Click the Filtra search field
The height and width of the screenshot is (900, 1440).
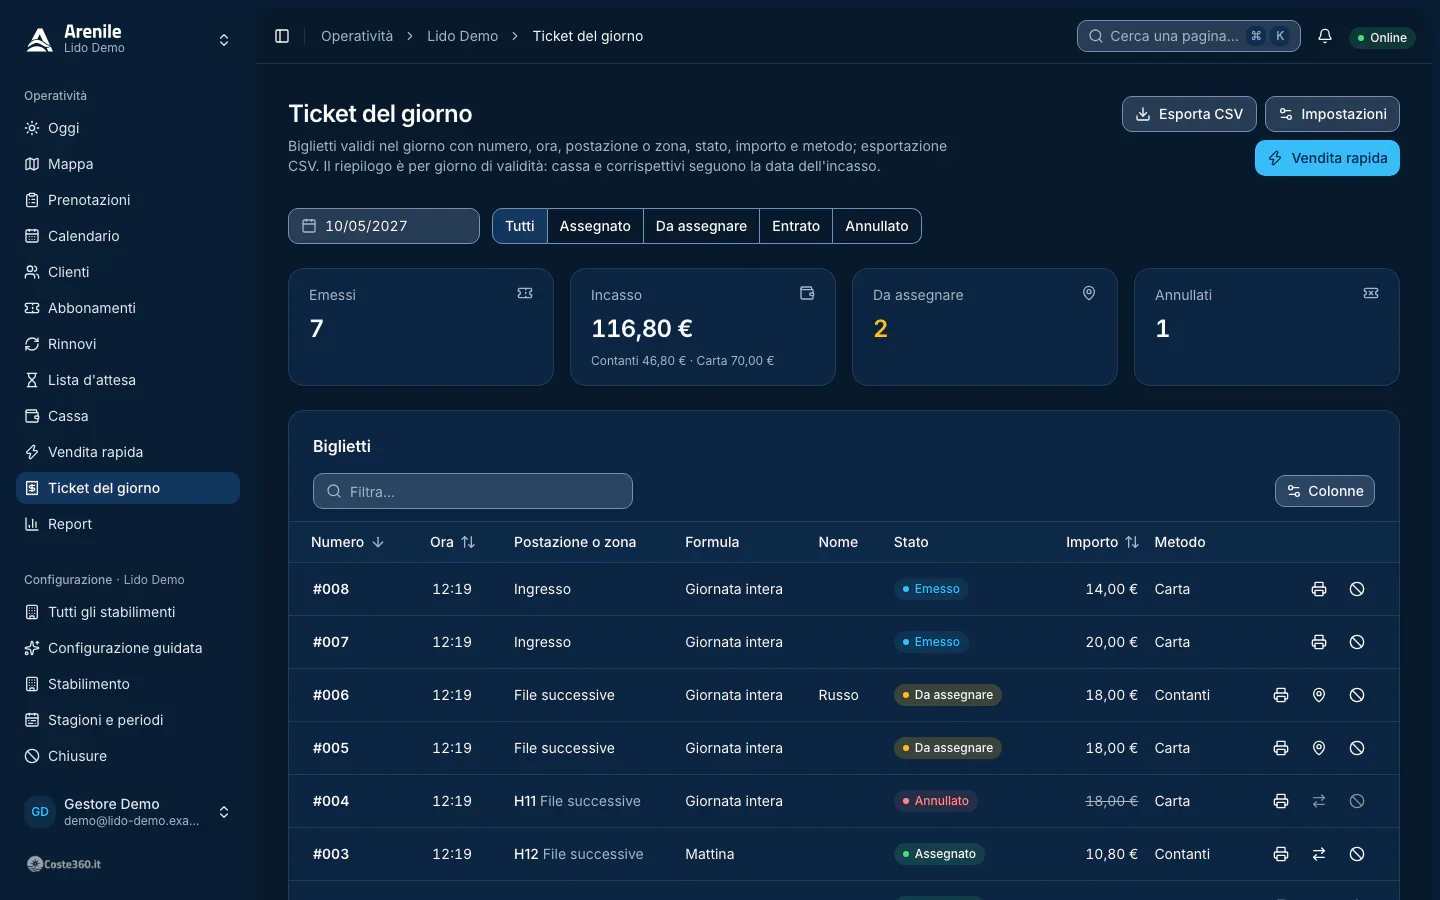(473, 491)
